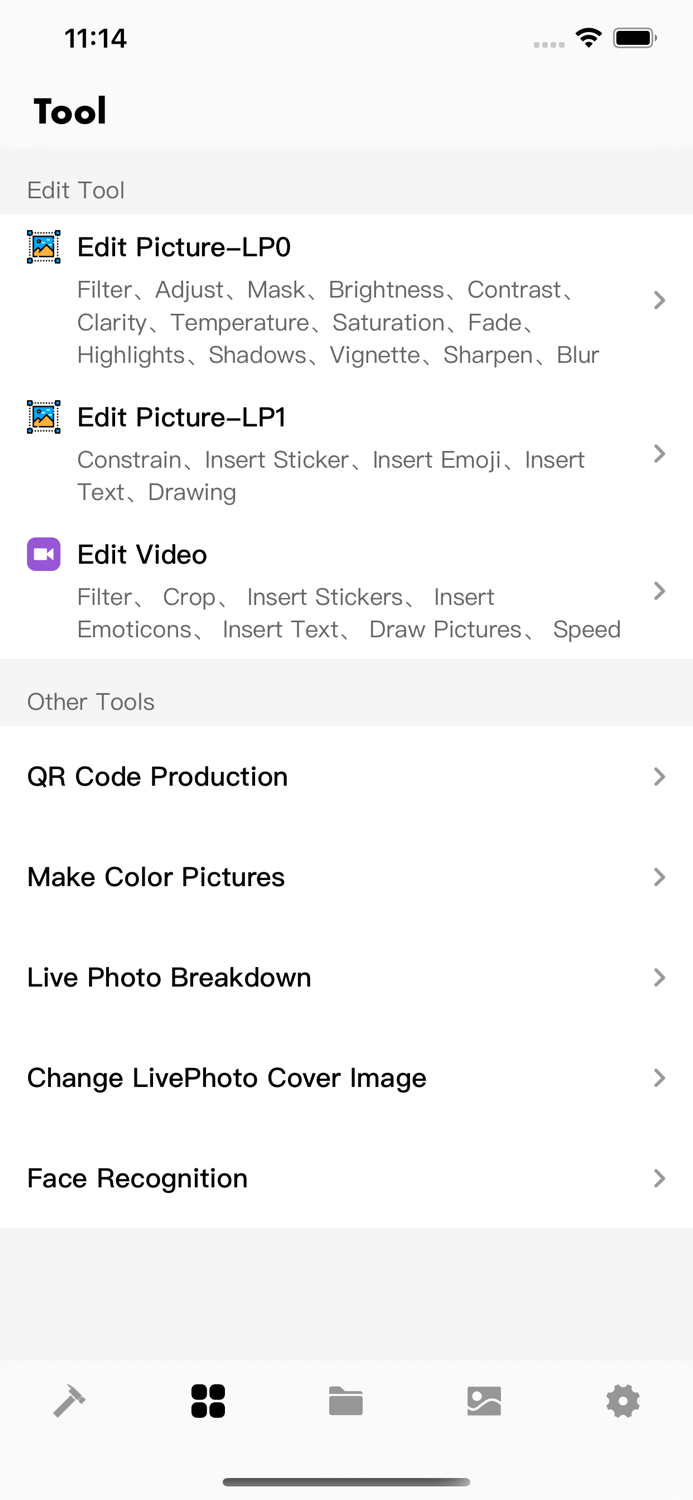Select the Edit Picture-LP0 tool icon

pos(43,247)
